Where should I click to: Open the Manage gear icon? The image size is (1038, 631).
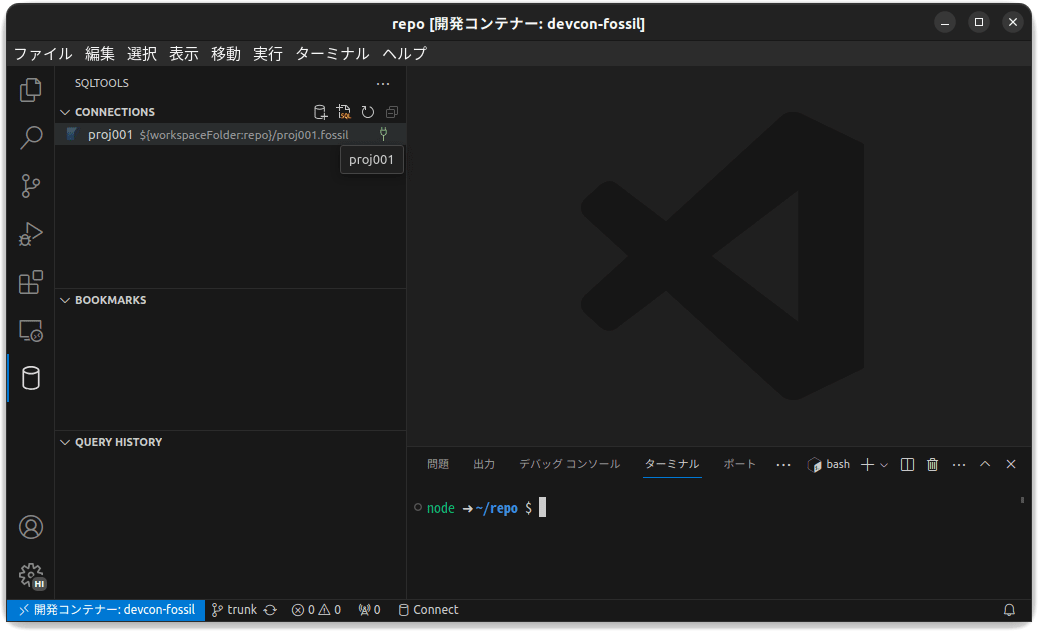click(30, 575)
